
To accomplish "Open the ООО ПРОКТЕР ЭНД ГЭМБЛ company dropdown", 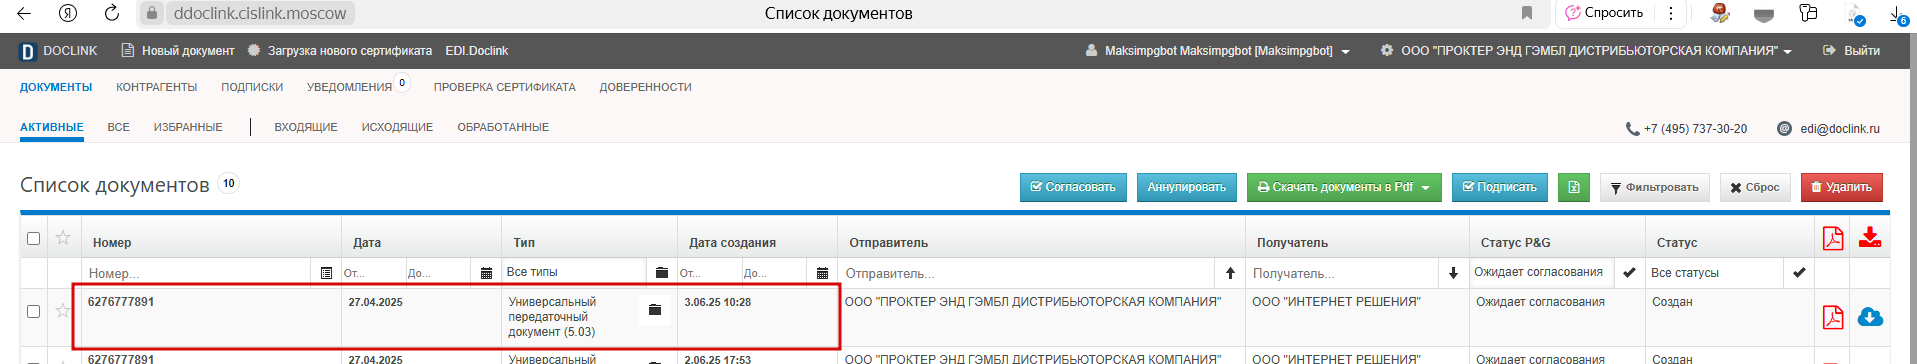I will tap(1586, 51).
